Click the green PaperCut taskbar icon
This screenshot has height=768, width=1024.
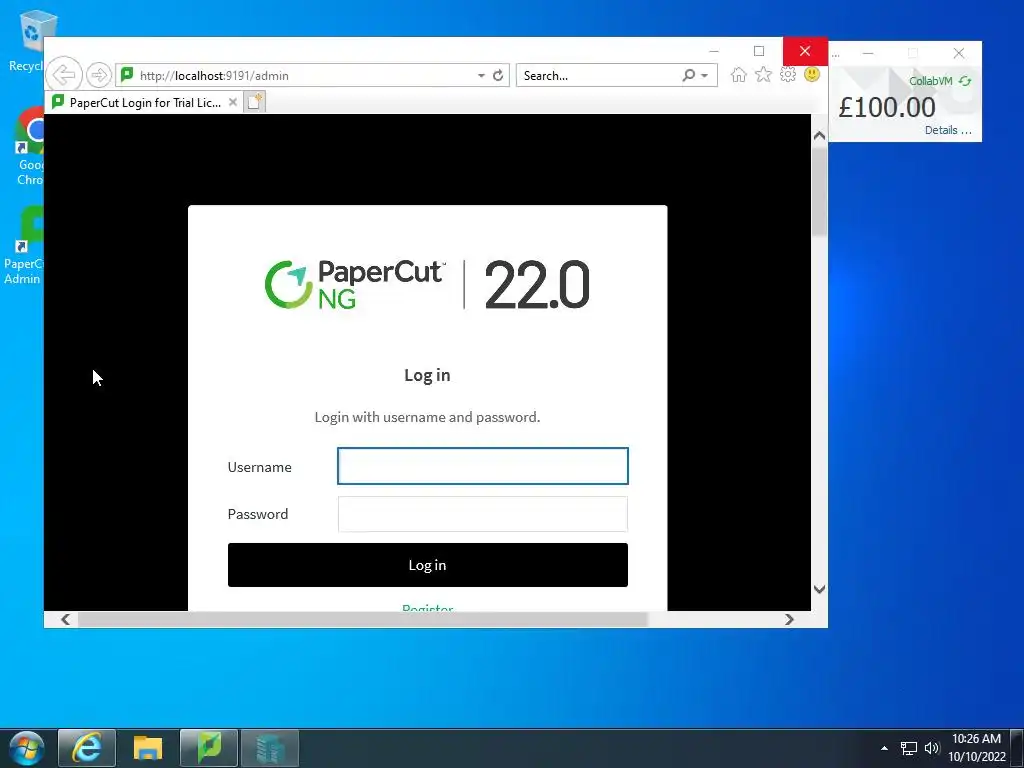tap(209, 748)
